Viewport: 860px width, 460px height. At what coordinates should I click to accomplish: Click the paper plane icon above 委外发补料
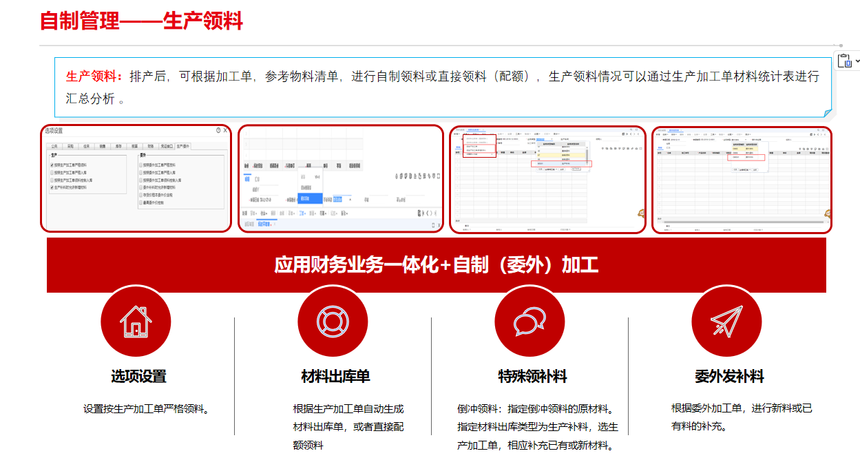(x=726, y=321)
